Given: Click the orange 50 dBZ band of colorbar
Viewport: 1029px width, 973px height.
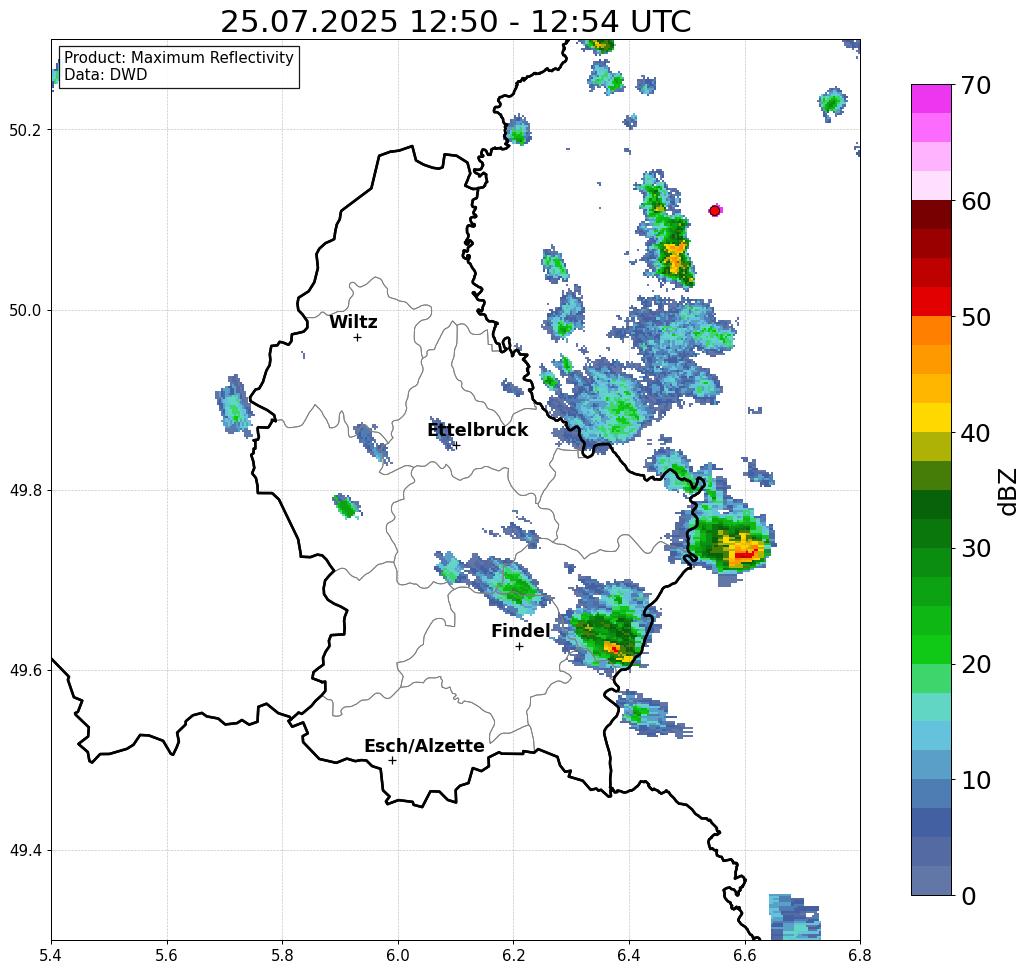Looking at the screenshot, I should tap(931, 330).
